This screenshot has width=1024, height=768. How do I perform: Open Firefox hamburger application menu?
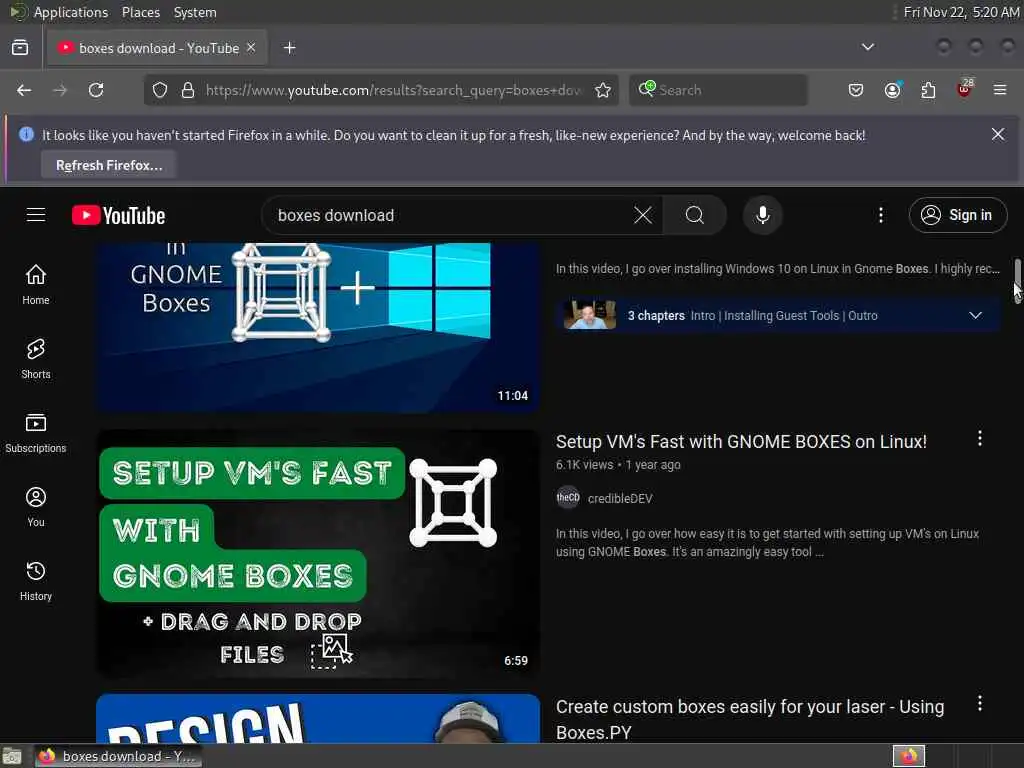tap(1000, 90)
